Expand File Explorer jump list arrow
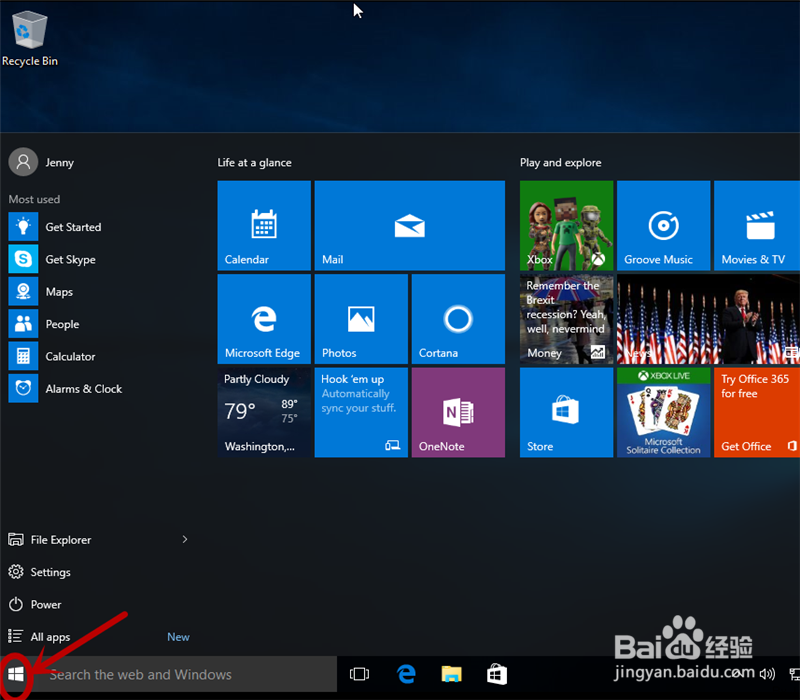The width and height of the screenshot is (800, 700). click(x=185, y=539)
